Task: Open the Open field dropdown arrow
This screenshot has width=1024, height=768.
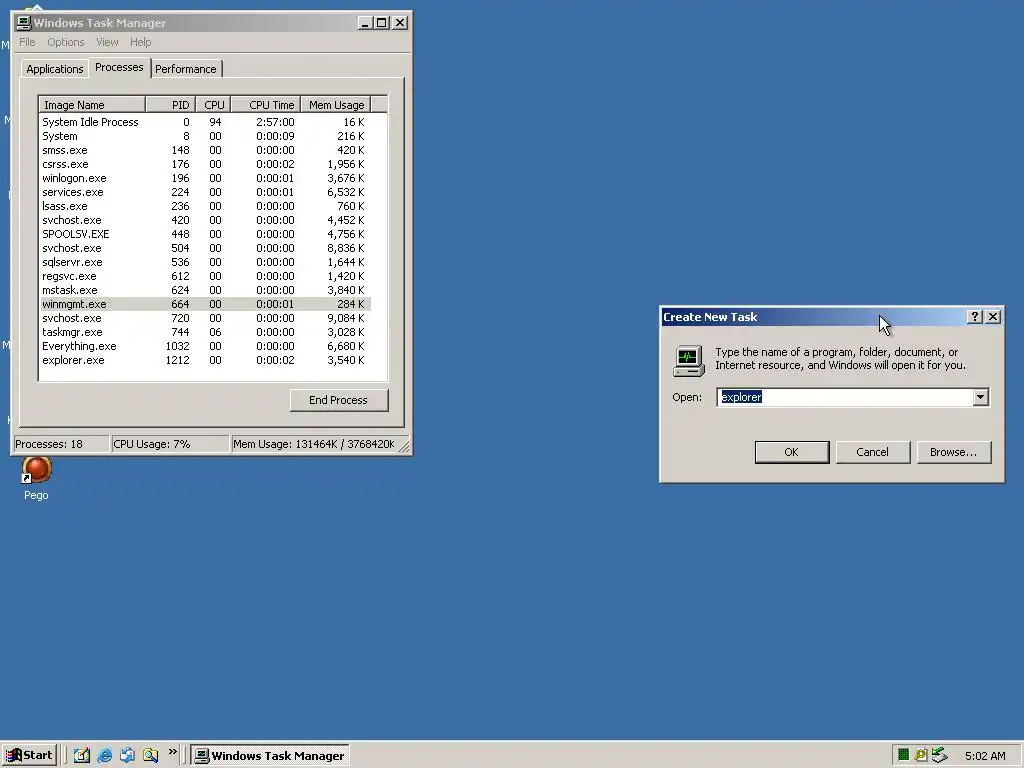Action: 980,397
